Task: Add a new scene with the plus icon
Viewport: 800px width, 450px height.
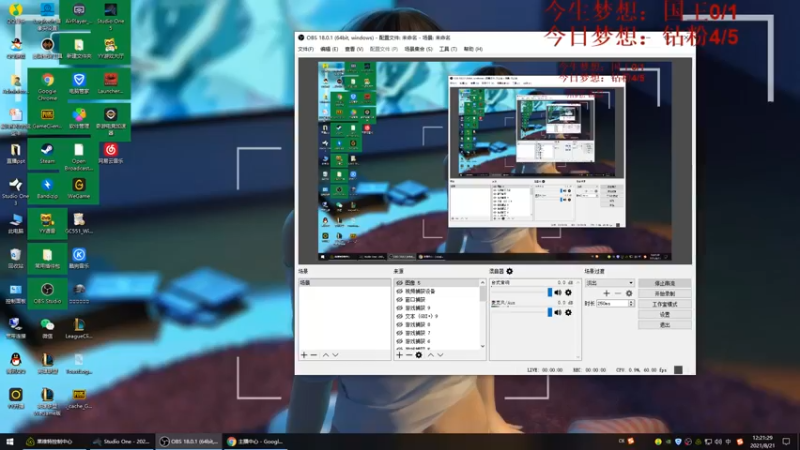Action: coord(304,355)
